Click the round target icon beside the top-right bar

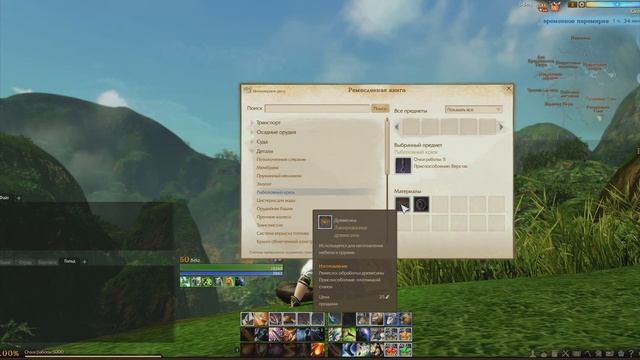[x=582, y=4]
